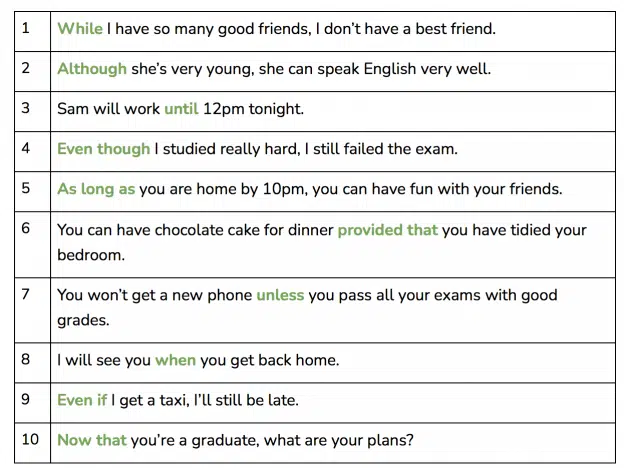Viewport: 624px width, 468px height.
Task: Click the word "bedroom" in row 6
Action: 91,255
